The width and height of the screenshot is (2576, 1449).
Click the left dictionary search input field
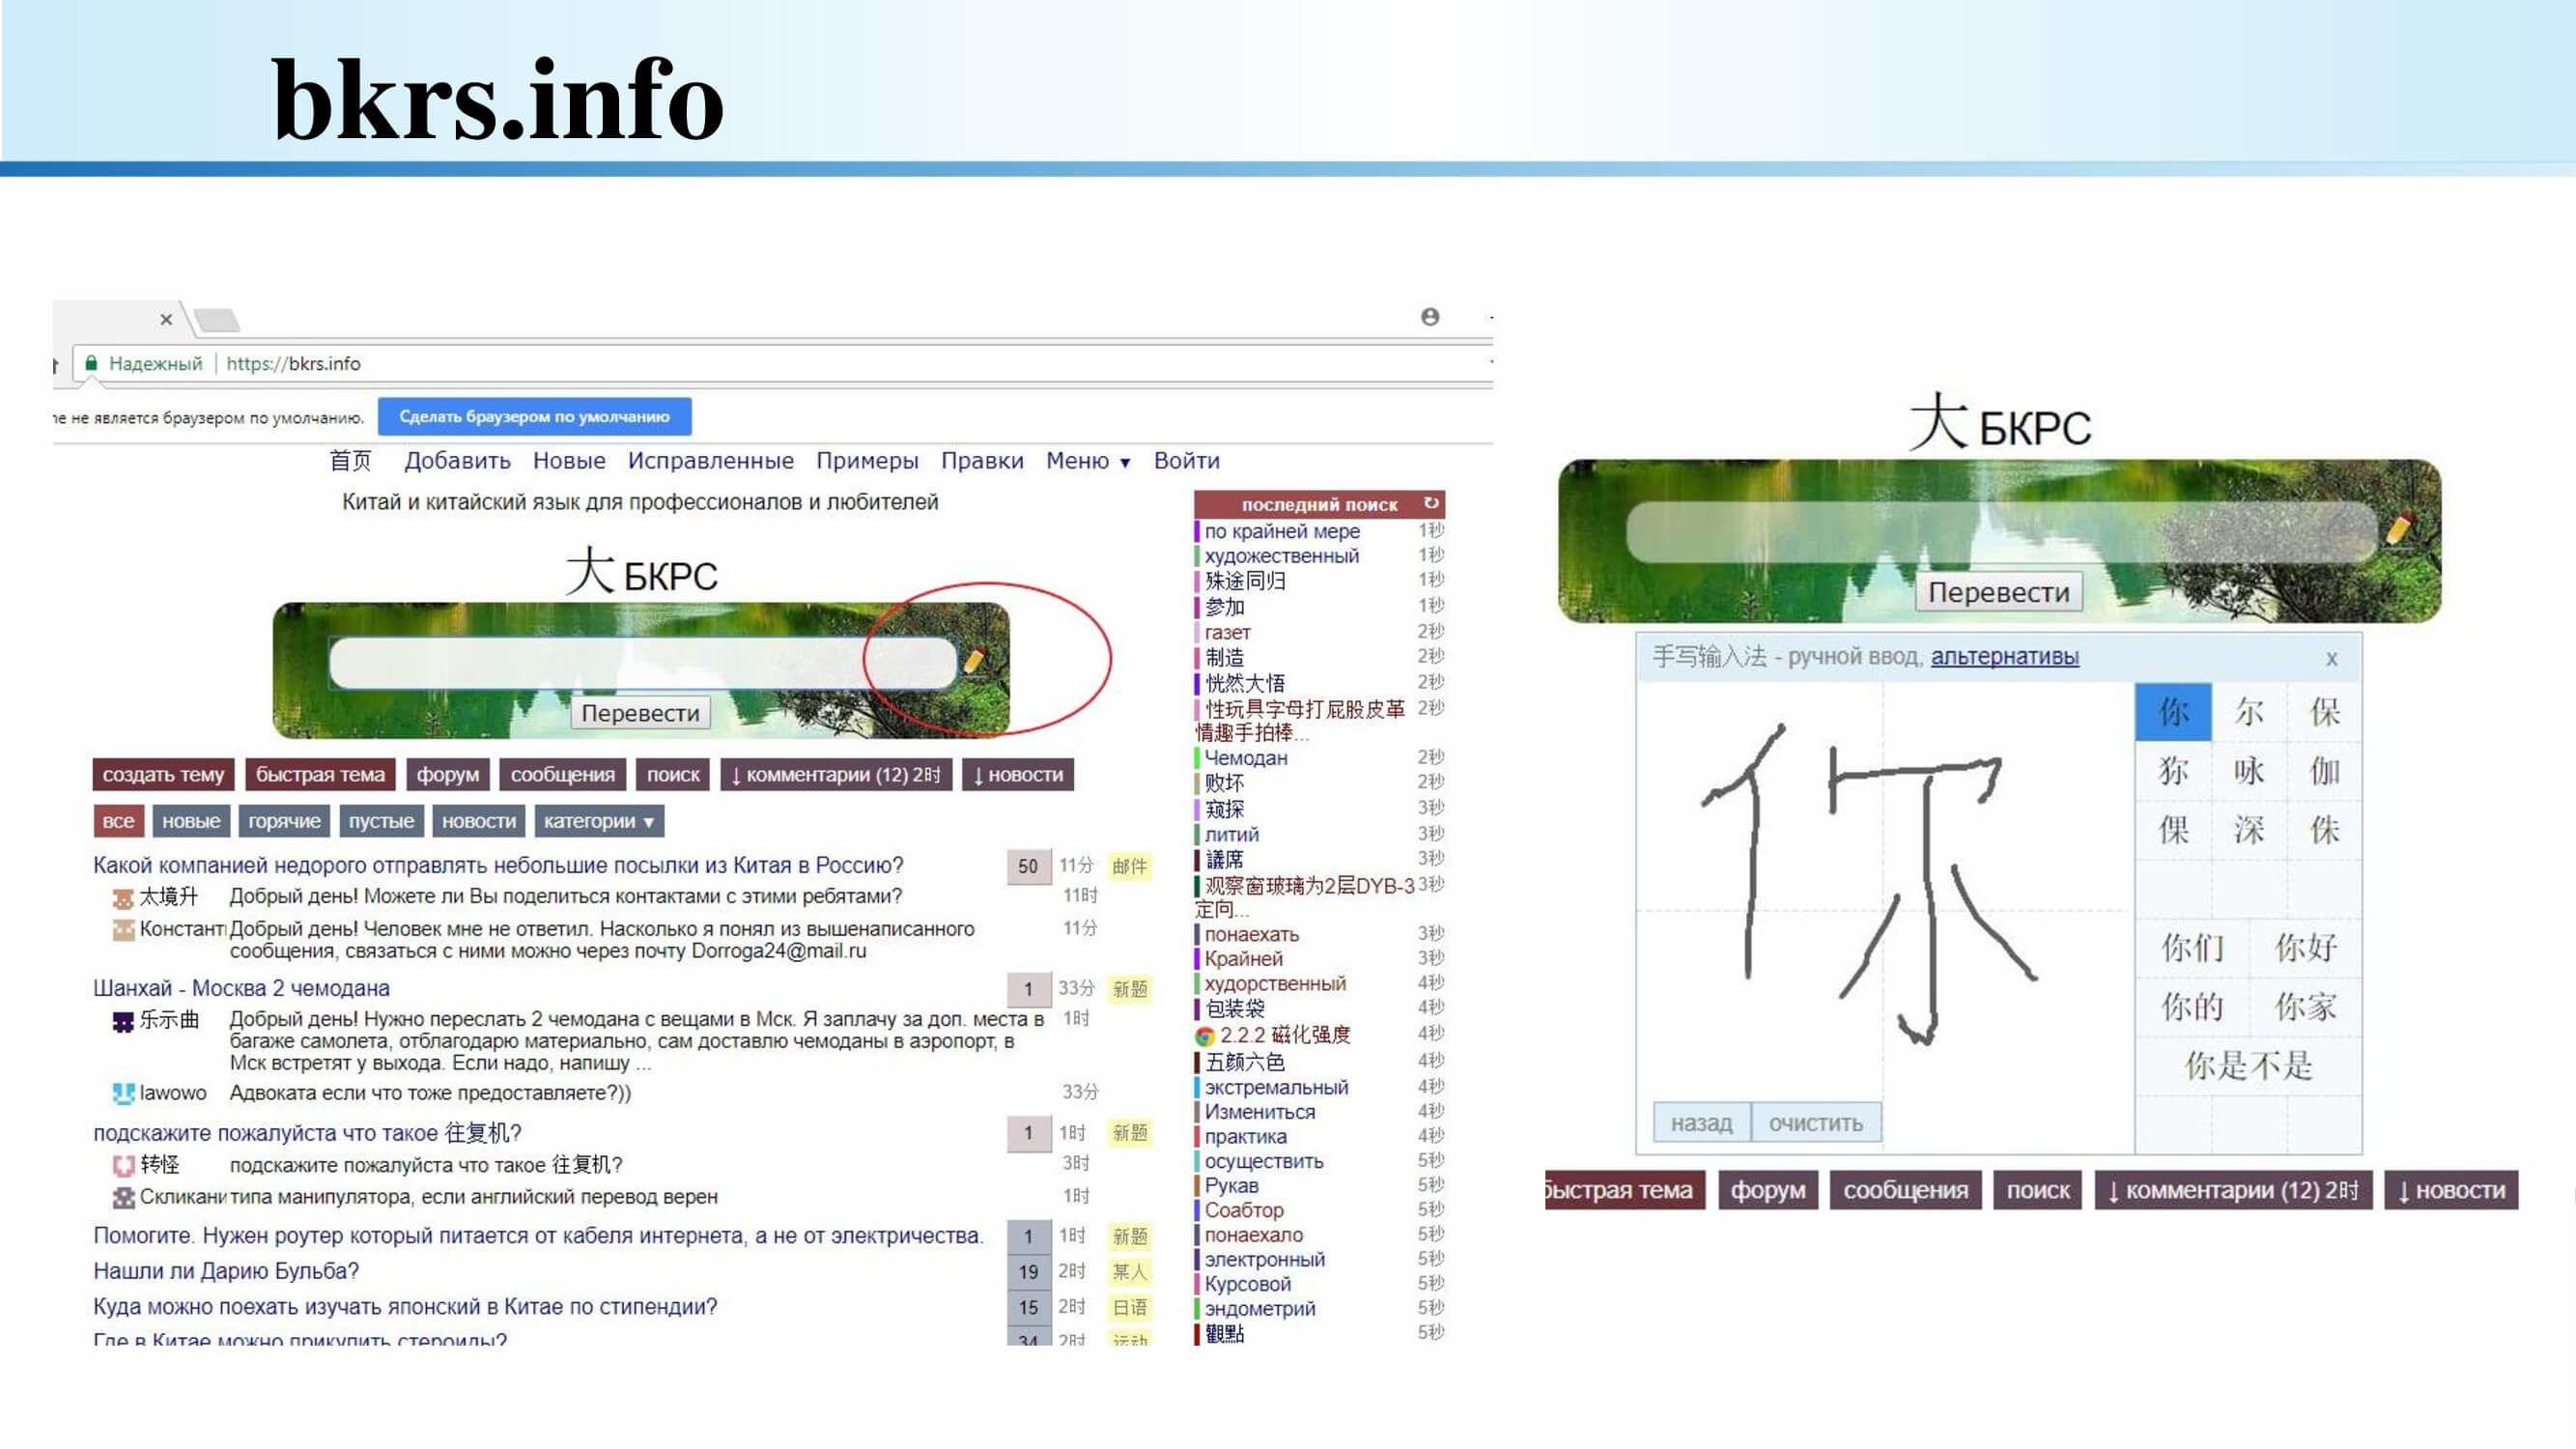643,663
